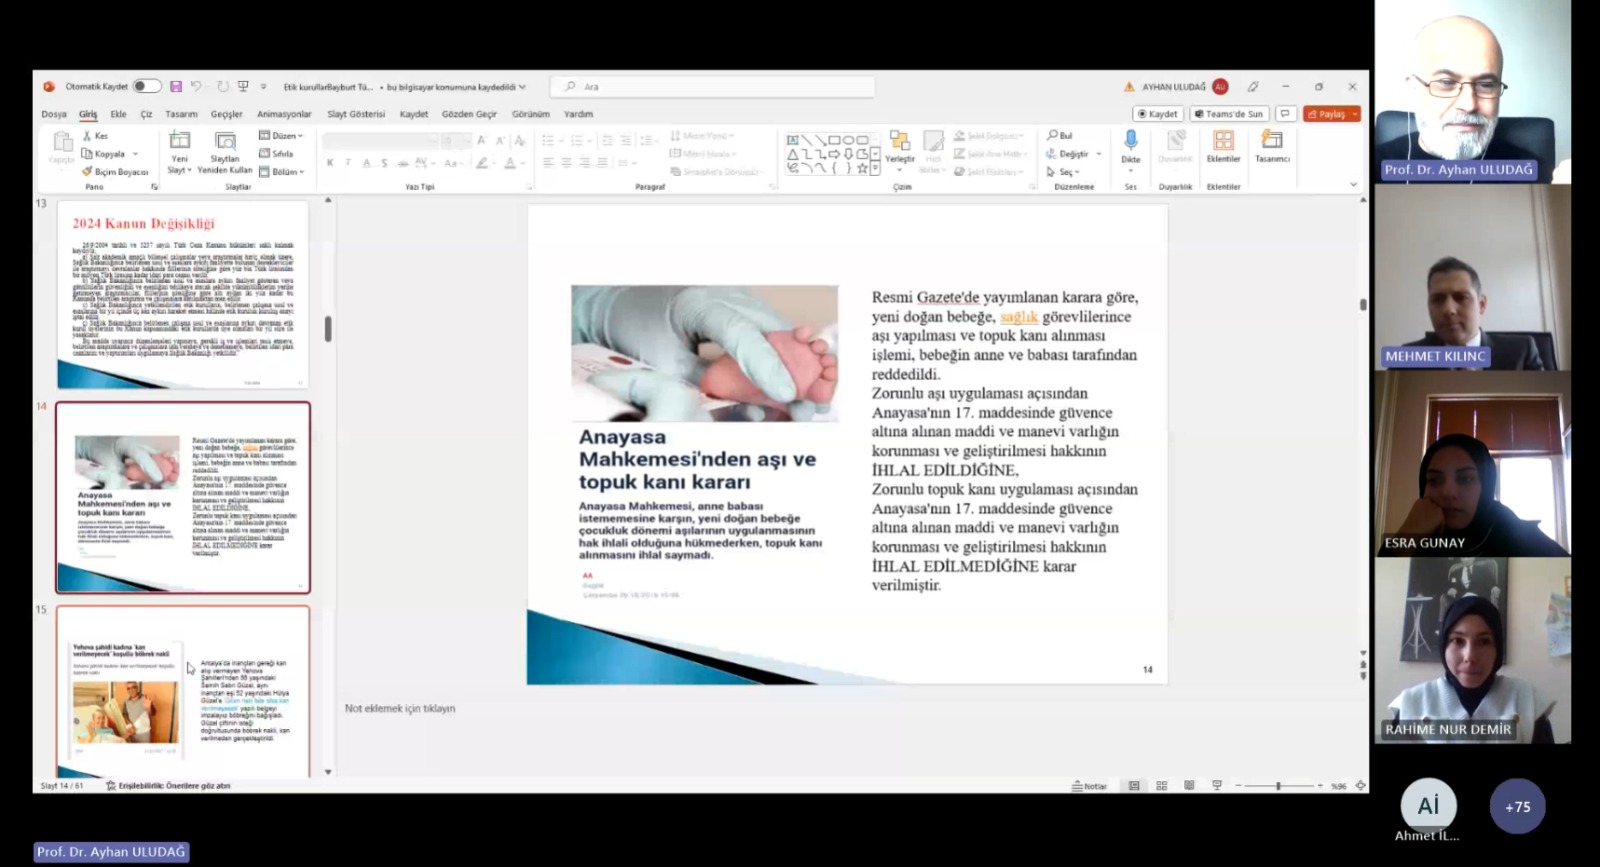Open the Animasyonlar ribbon tab
The width and height of the screenshot is (1600, 867).
tap(284, 114)
